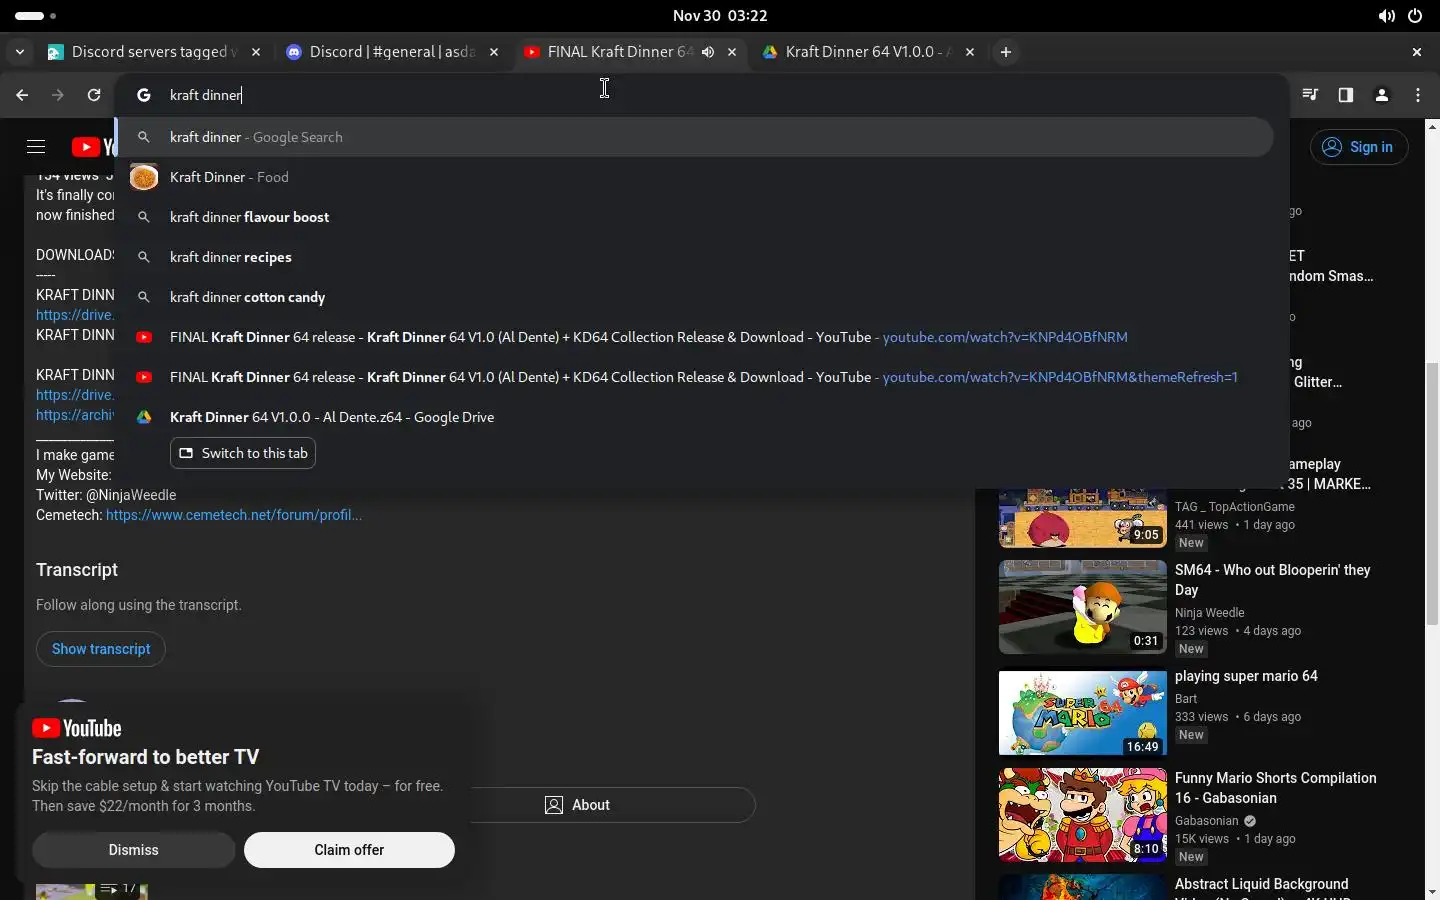Click the YouTube logo

pyautogui.click(x=93, y=147)
